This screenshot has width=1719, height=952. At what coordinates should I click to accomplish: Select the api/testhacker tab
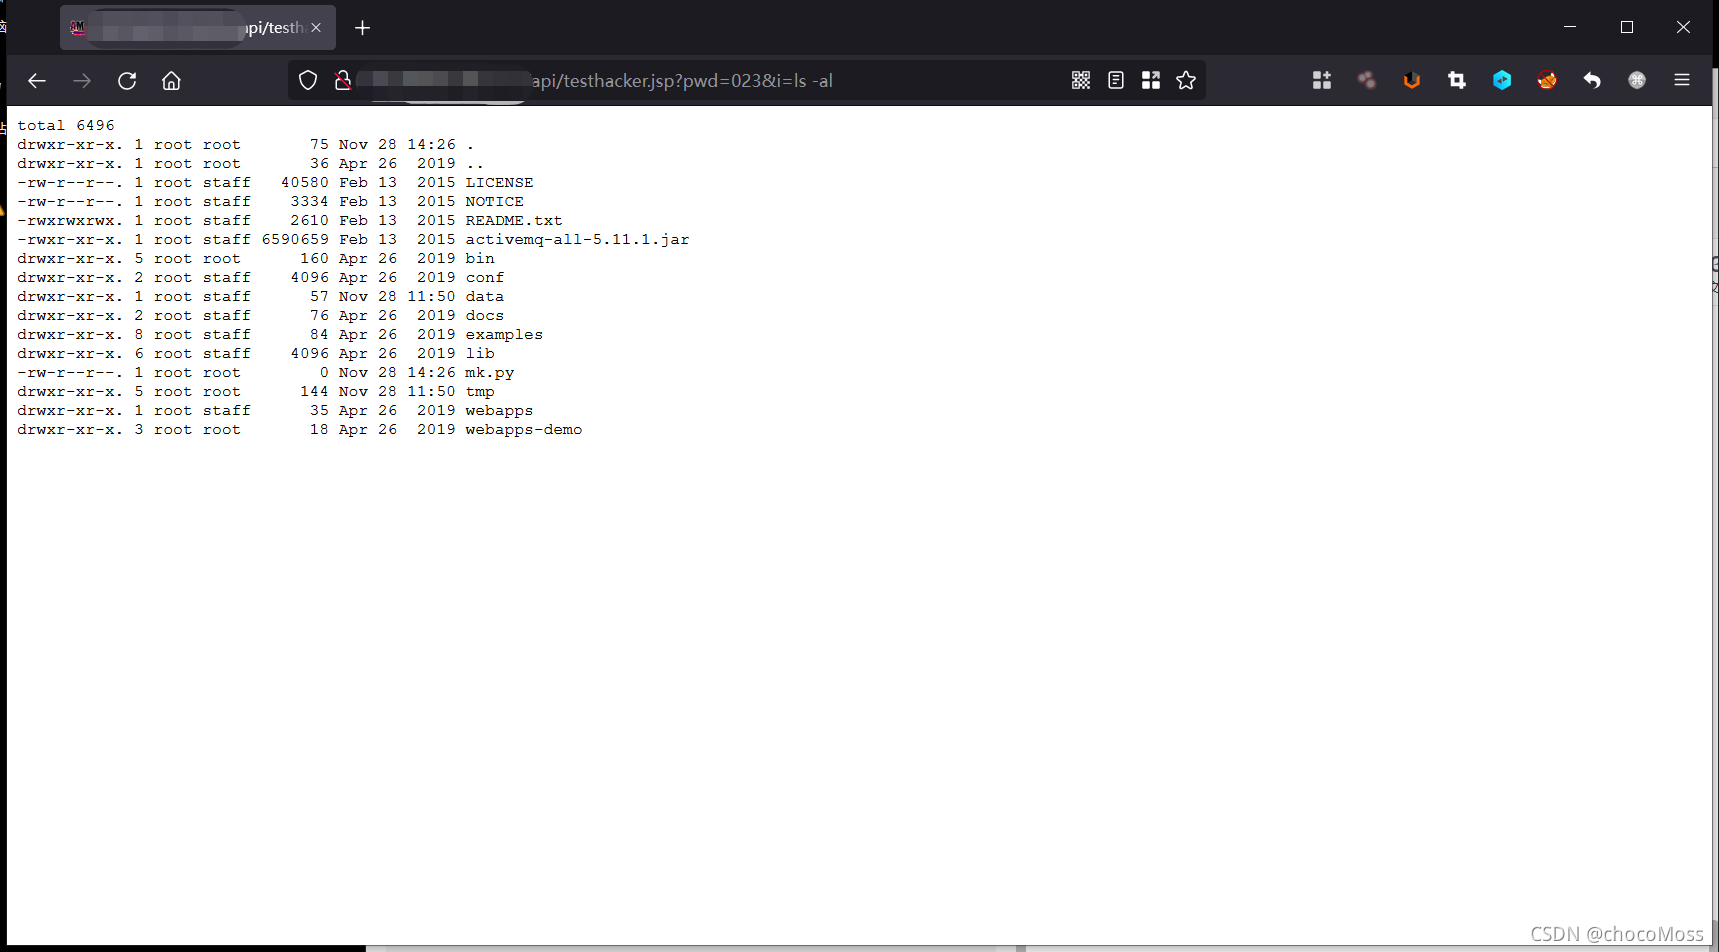click(x=197, y=28)
